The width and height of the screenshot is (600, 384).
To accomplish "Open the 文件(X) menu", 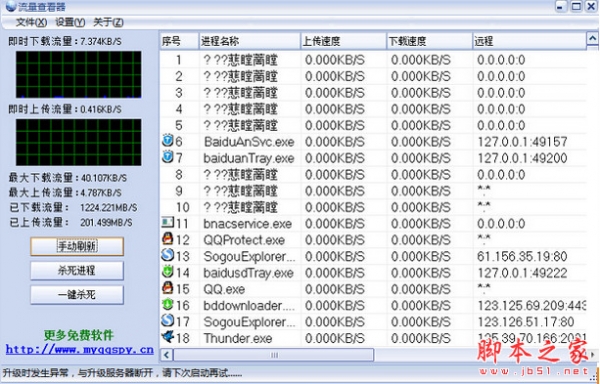I will 31,22.
